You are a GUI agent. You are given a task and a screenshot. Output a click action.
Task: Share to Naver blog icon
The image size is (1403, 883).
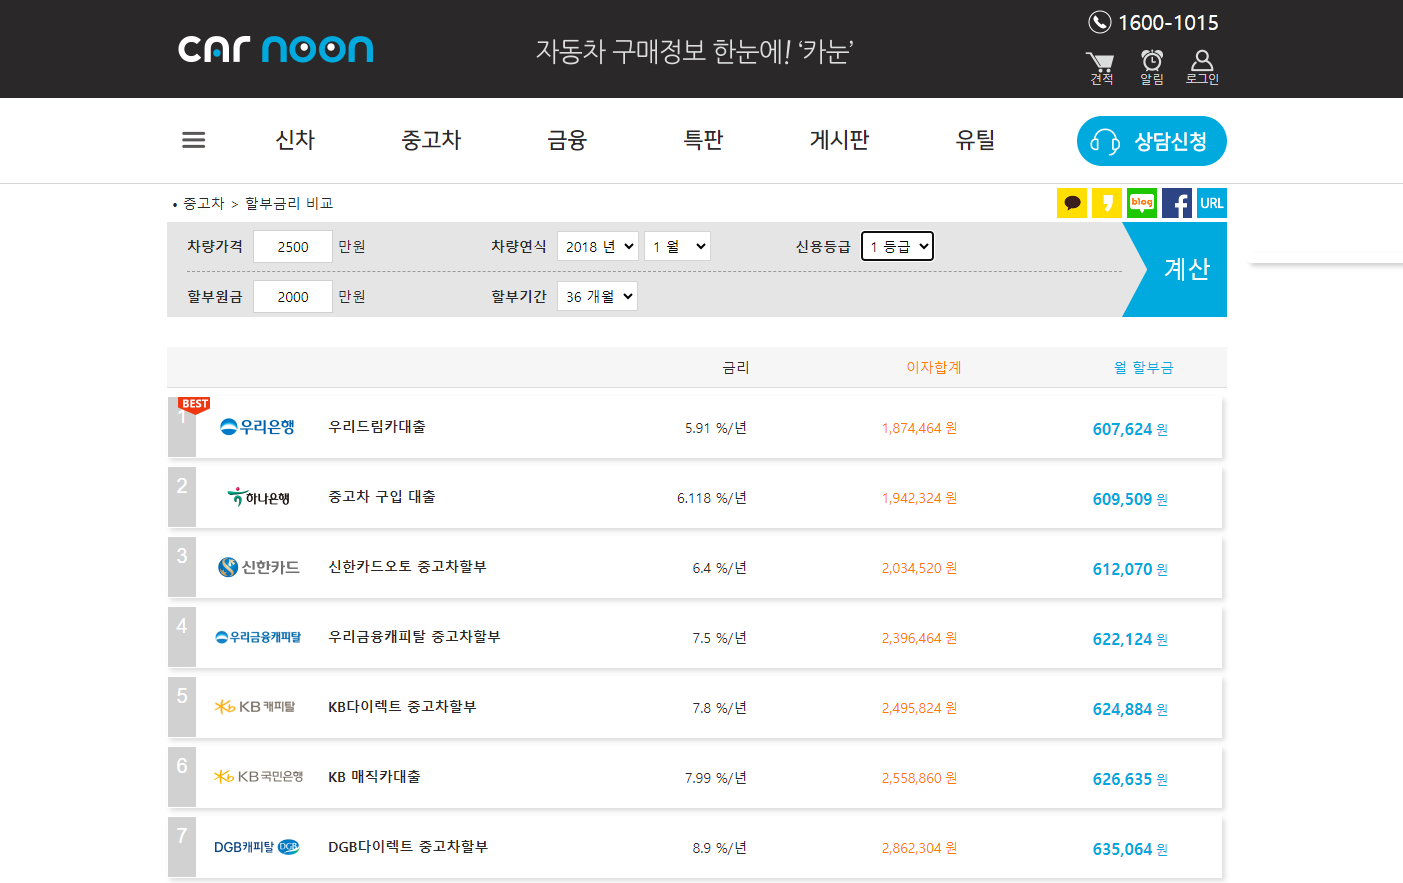click(1142, 203)
